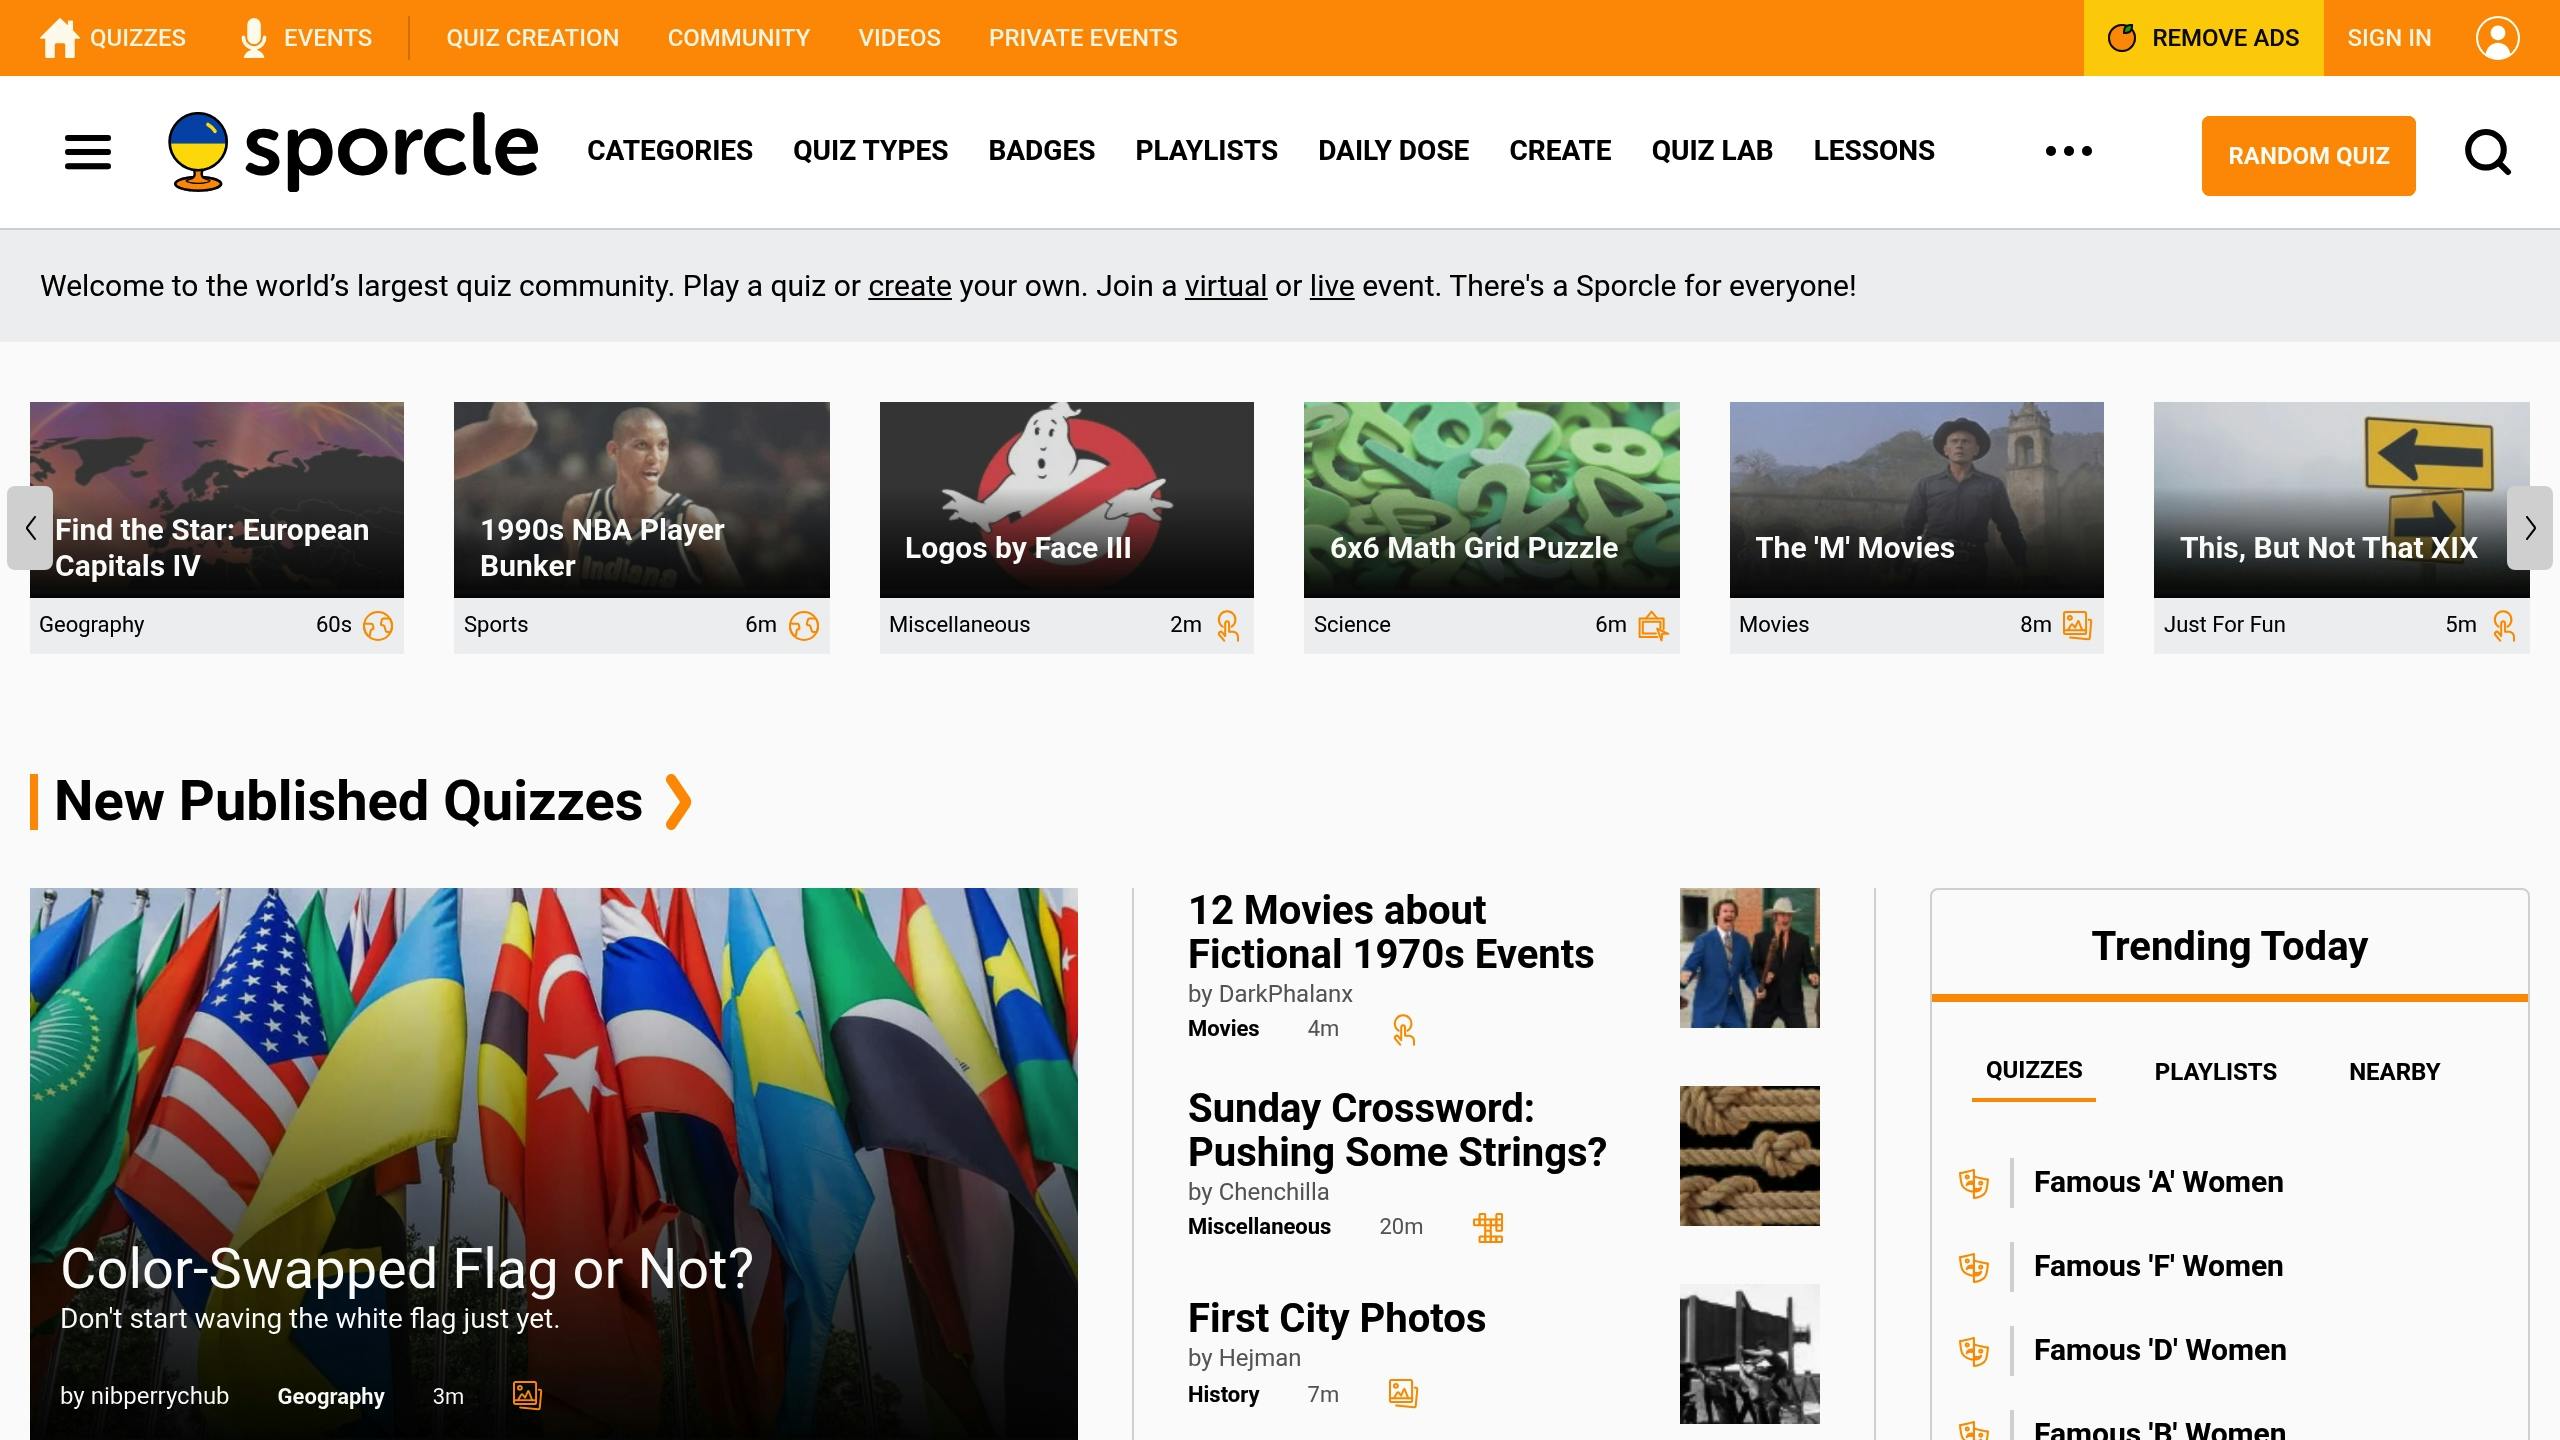Click the user profile avatar icon

[2497, 38]
